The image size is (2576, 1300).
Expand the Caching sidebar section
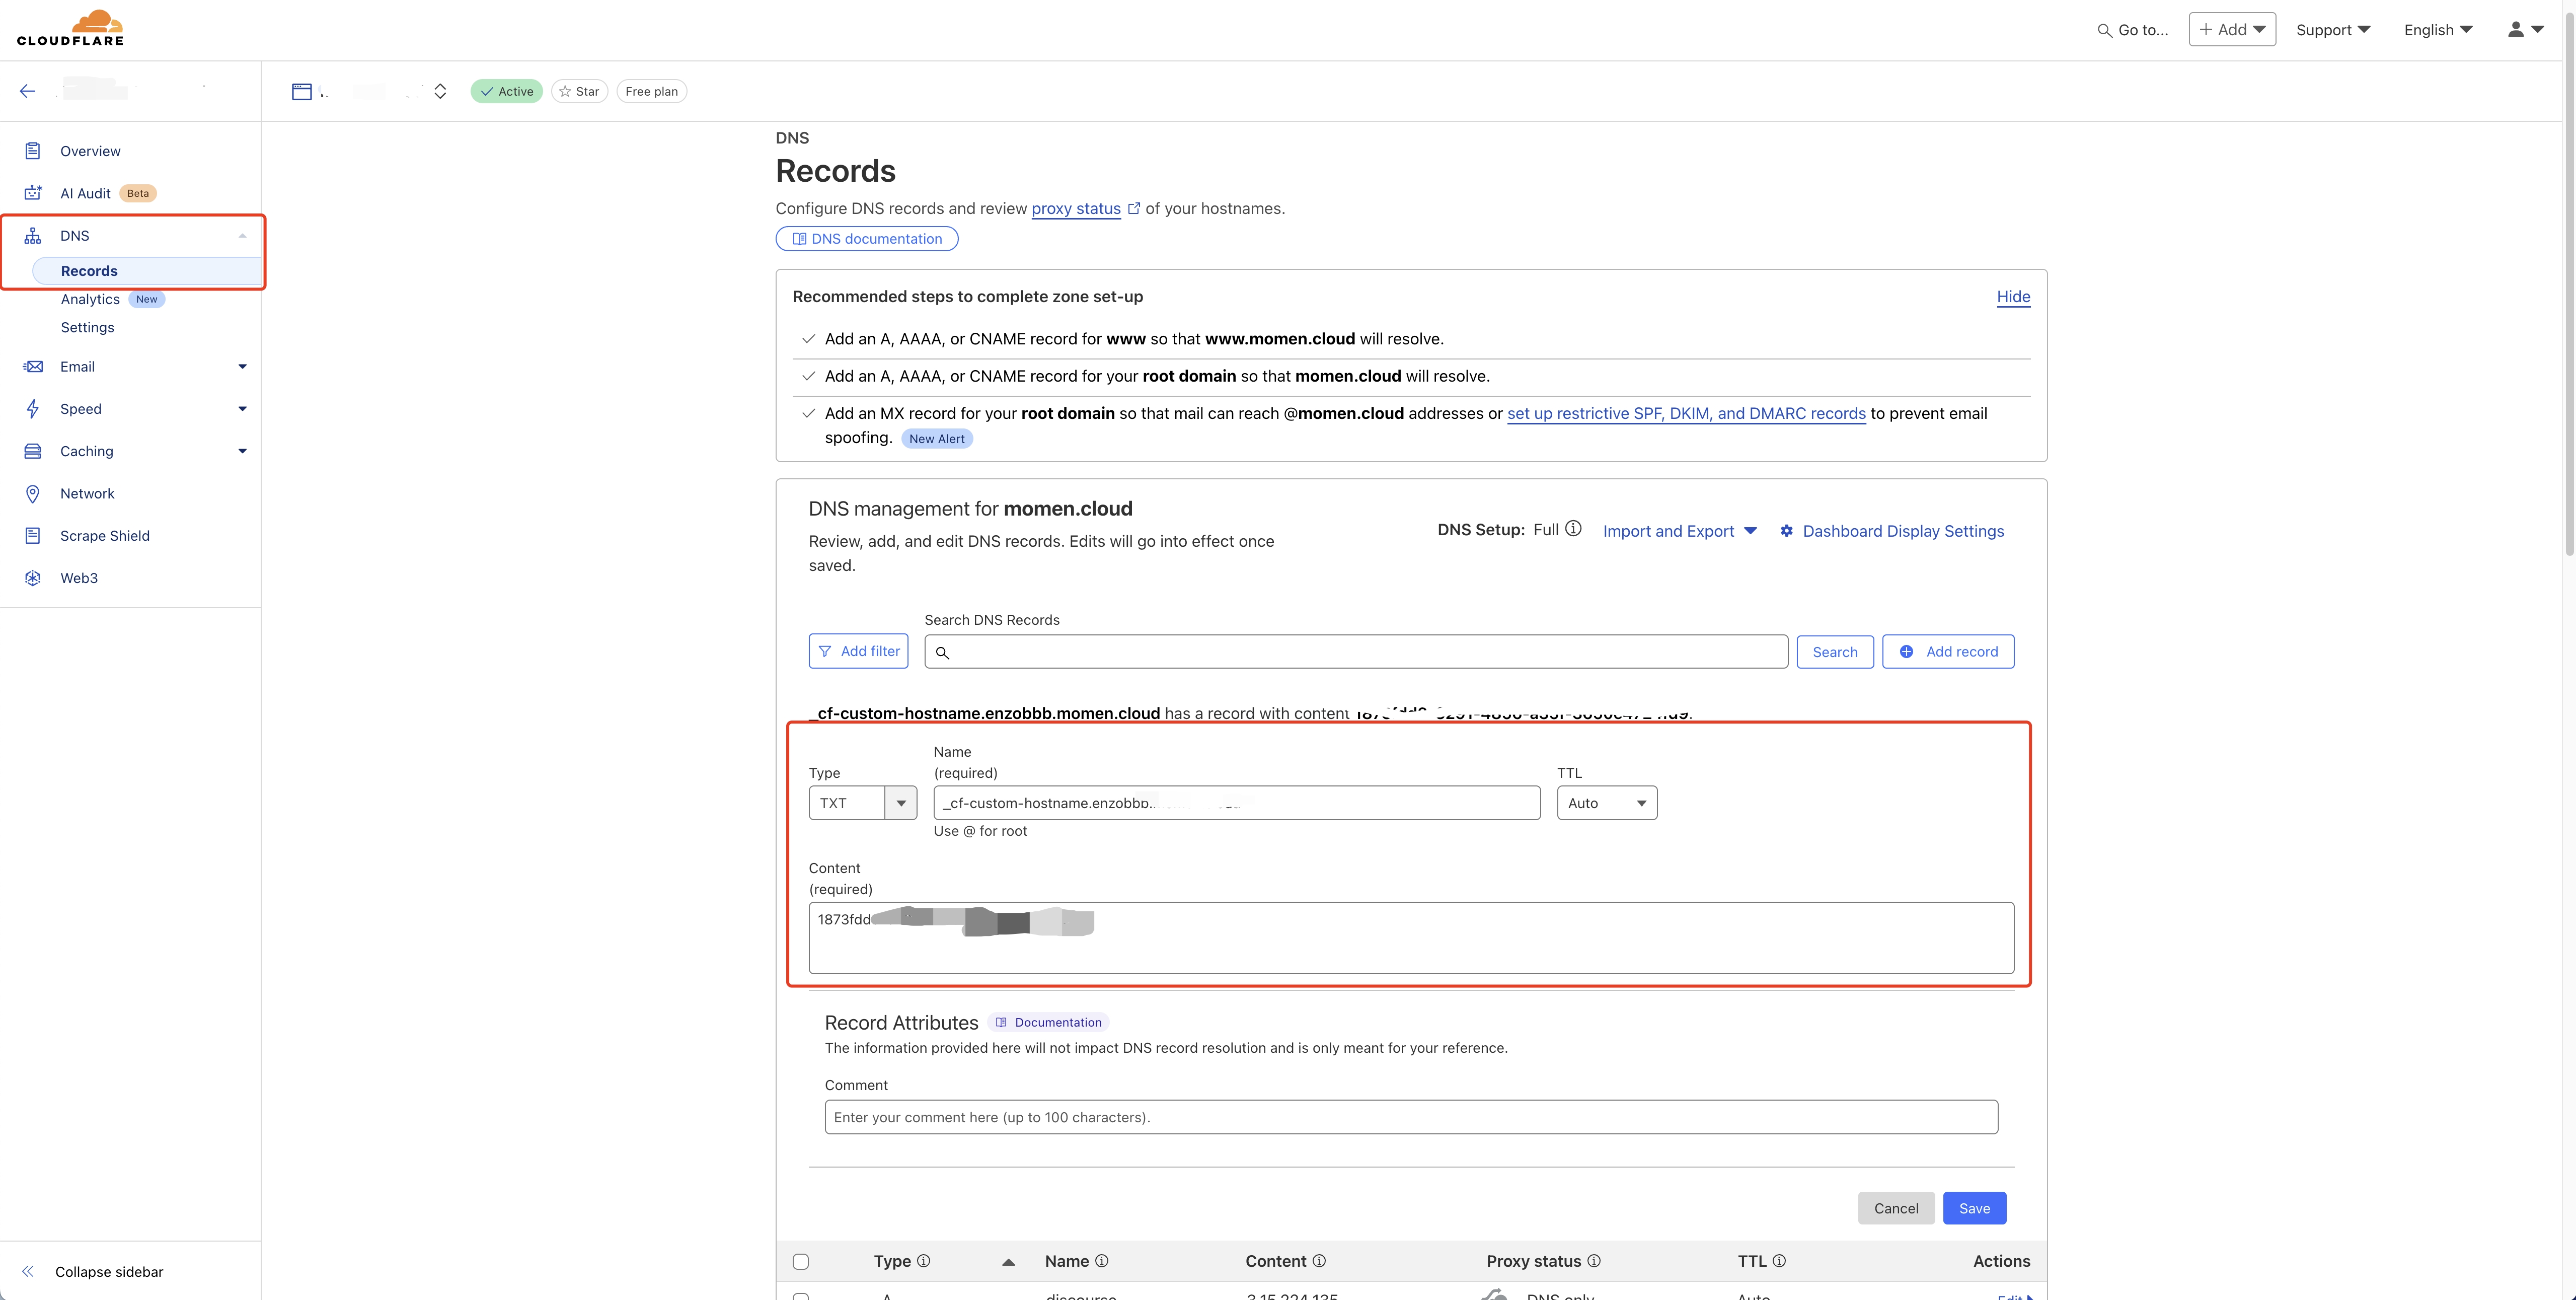coord(242,451)
